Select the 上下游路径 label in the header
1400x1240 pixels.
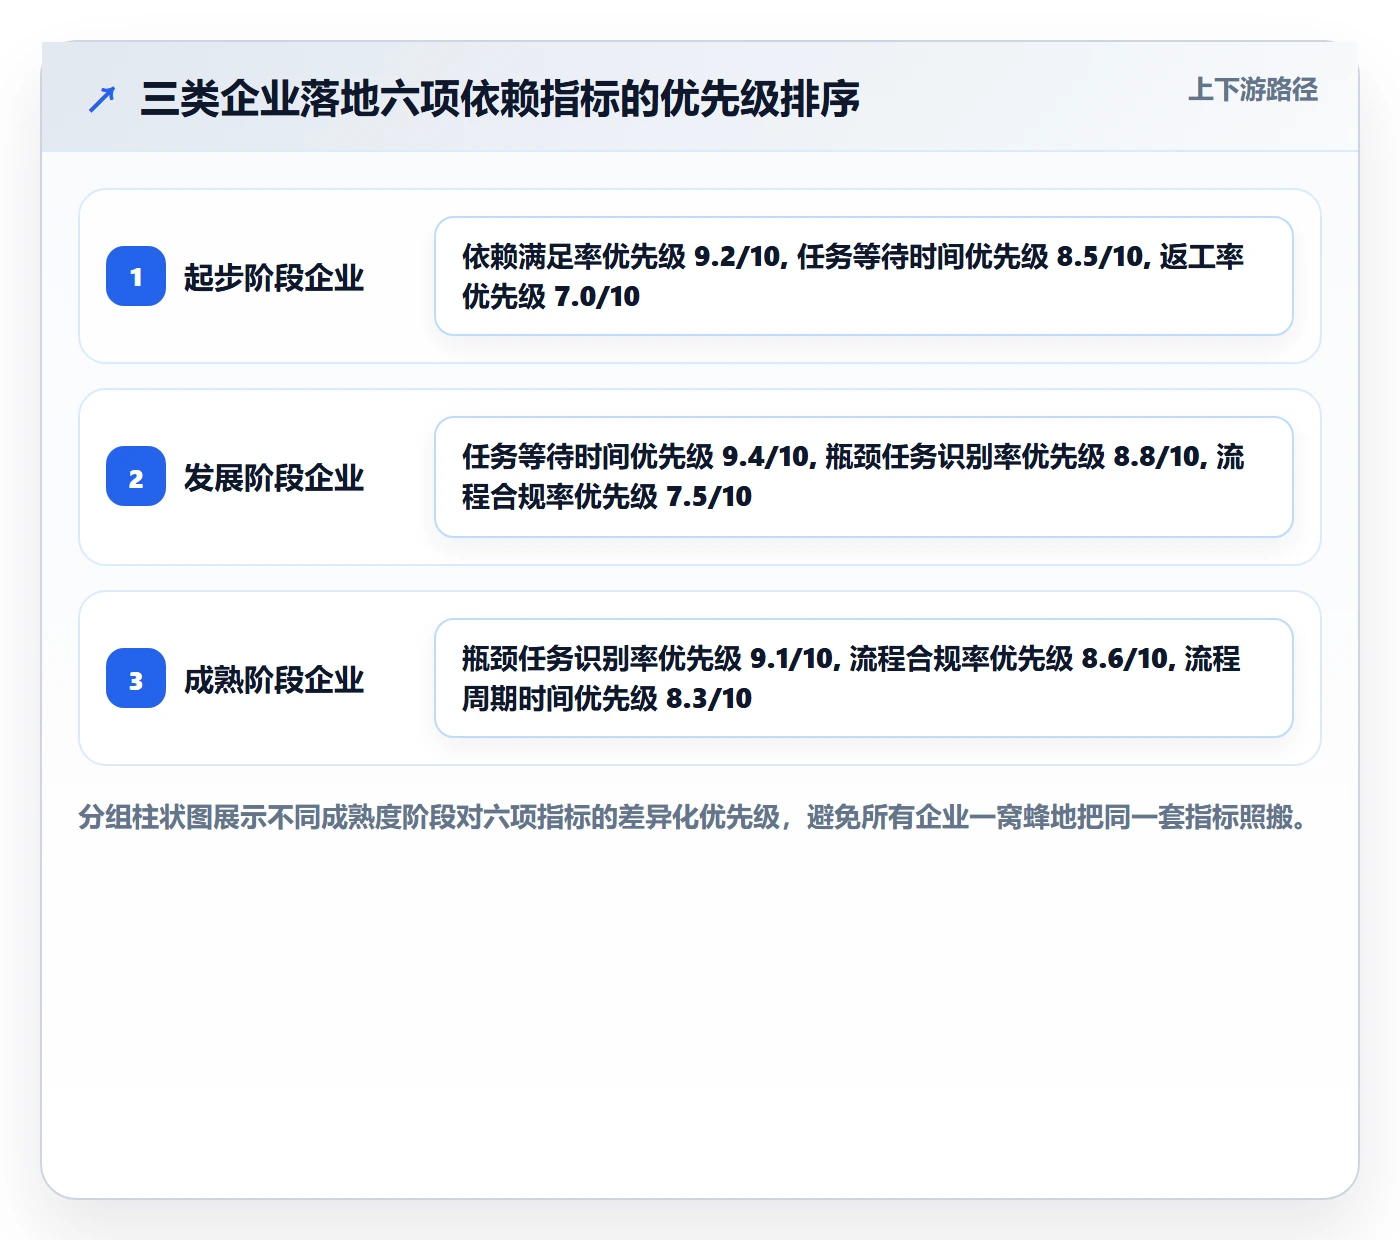[x=1253, y=90]
